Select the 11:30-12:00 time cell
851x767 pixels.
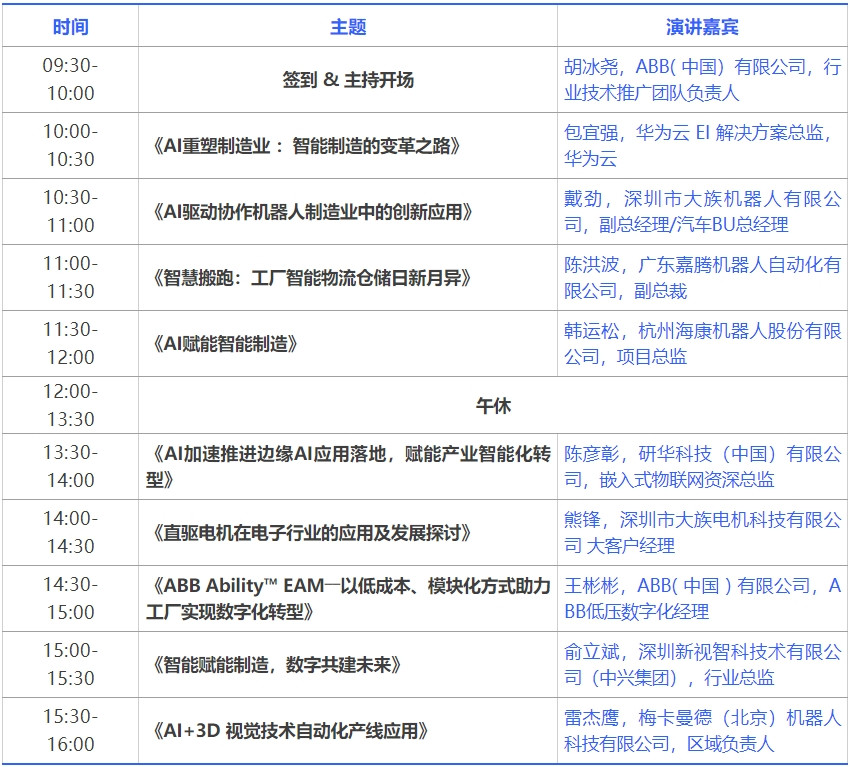click(71, 344)
